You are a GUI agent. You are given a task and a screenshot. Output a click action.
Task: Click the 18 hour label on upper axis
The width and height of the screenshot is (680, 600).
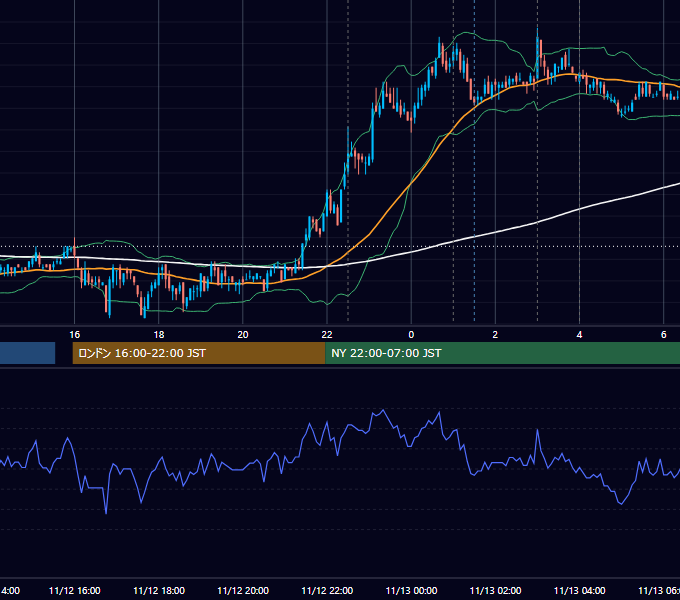pos(159,335)
